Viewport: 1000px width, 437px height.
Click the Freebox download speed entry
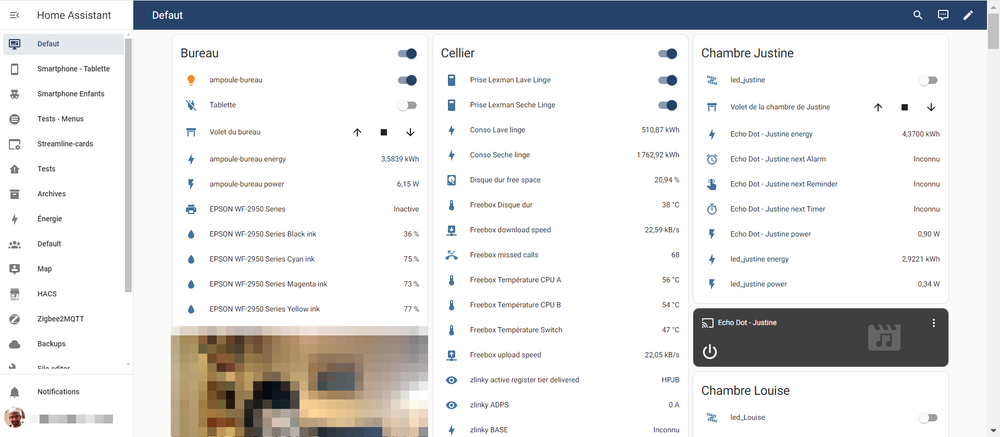pyautogui.click(x=510, y=230)
